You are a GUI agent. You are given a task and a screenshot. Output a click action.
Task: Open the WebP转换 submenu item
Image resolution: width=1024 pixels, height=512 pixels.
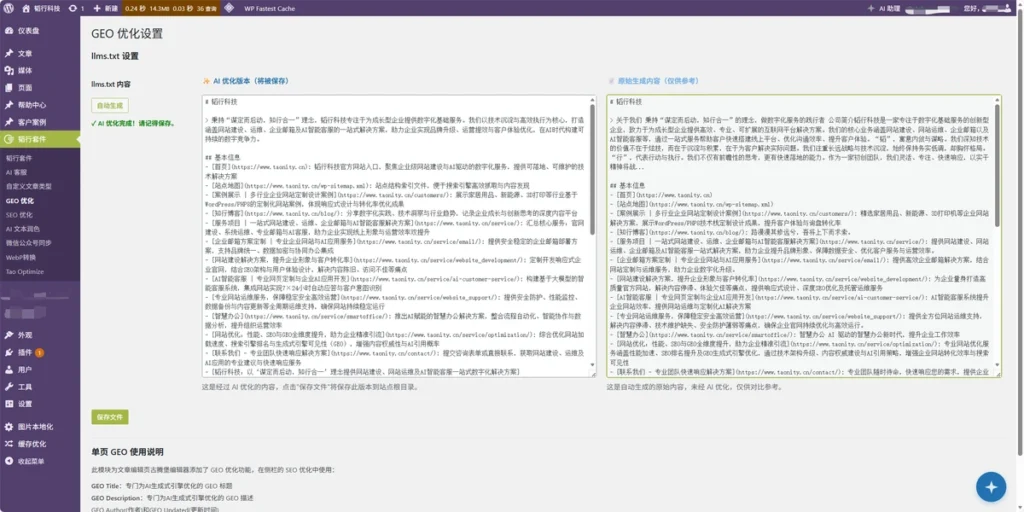[x=21, y=257]
